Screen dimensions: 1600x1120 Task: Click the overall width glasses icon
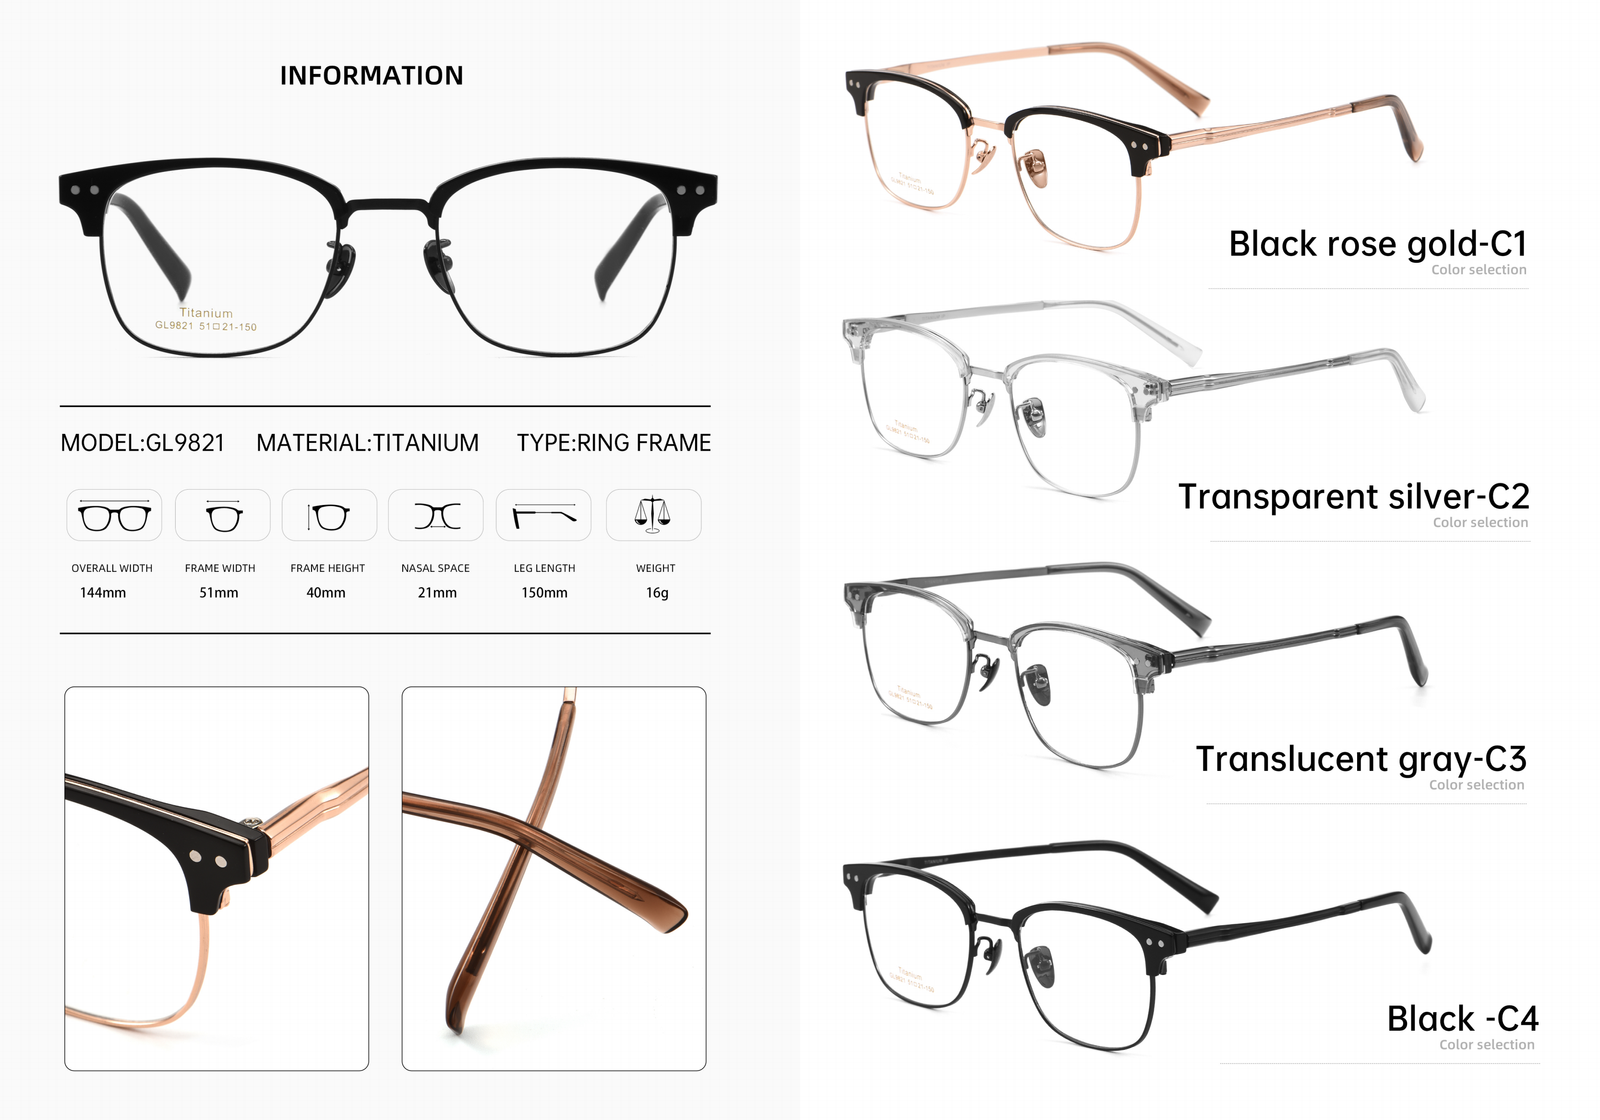pyautogui.click(x=114, y=515)
